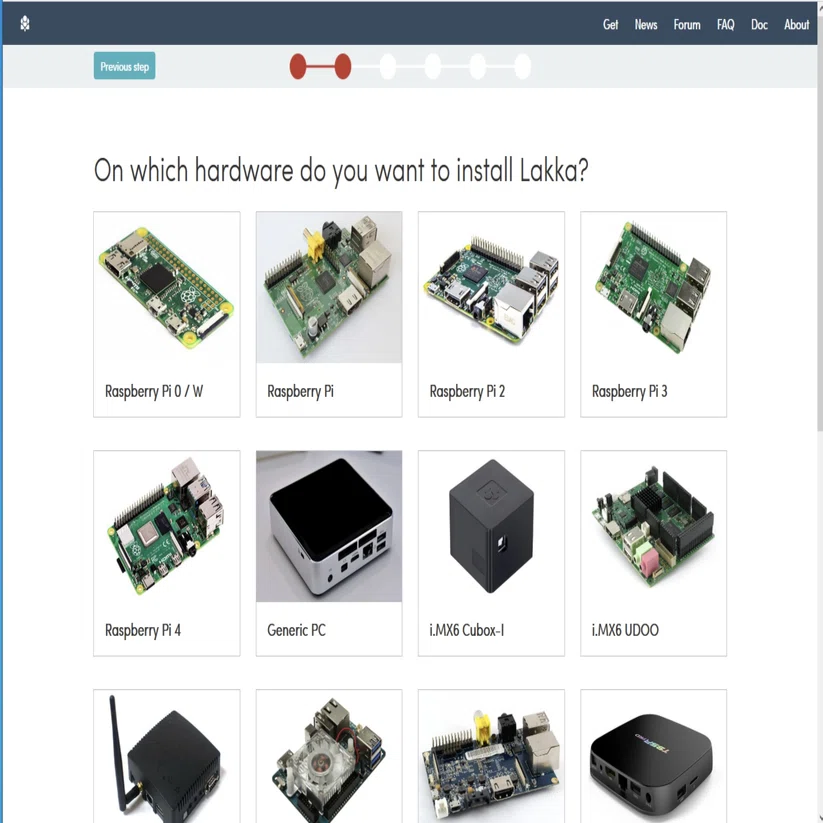Select the third progress step dot
The image size is (823, 823).
click(x=387, y=67)
